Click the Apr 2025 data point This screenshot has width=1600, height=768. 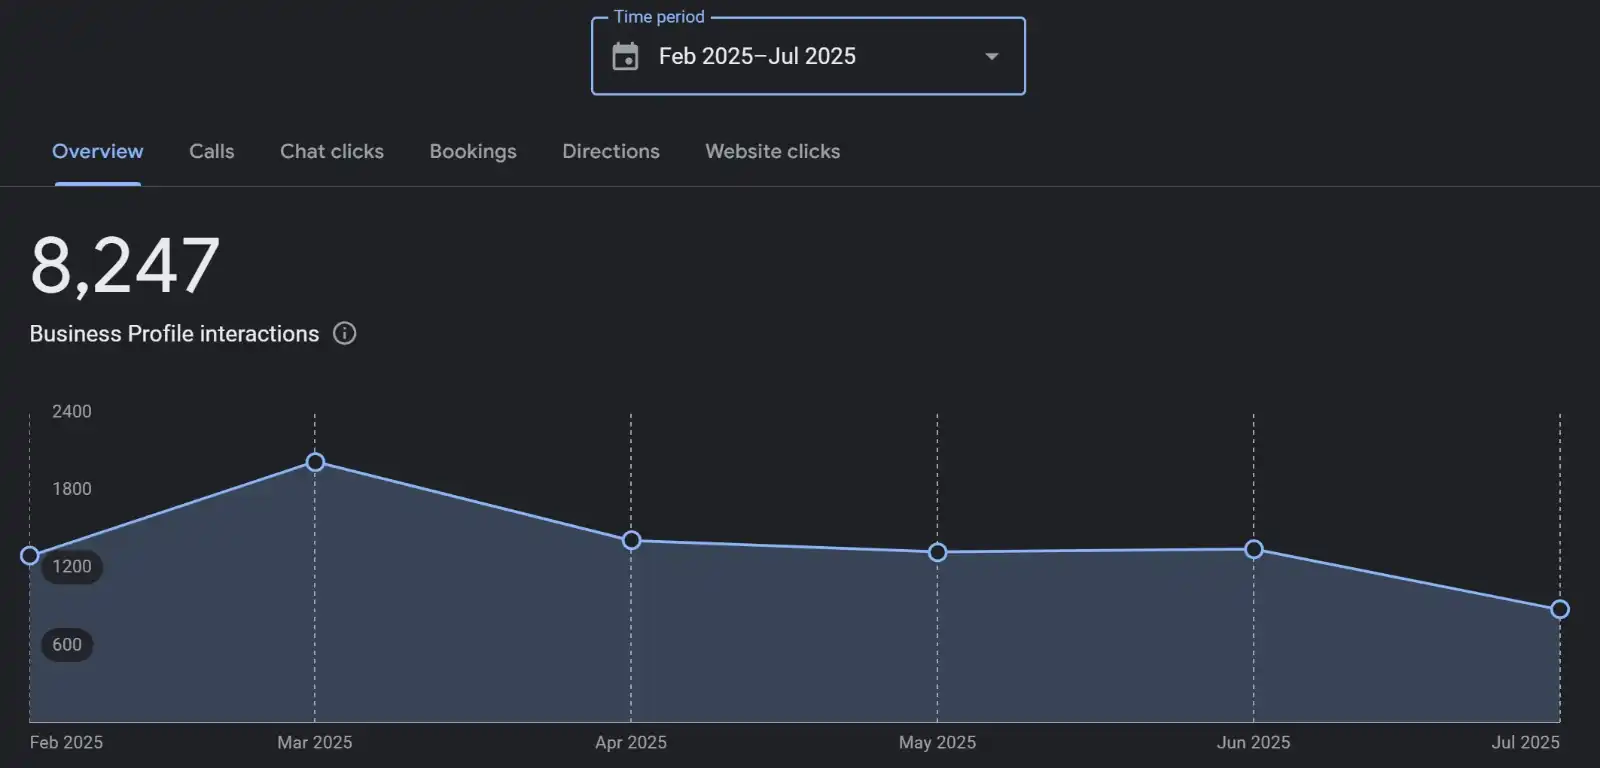point(631,541)
